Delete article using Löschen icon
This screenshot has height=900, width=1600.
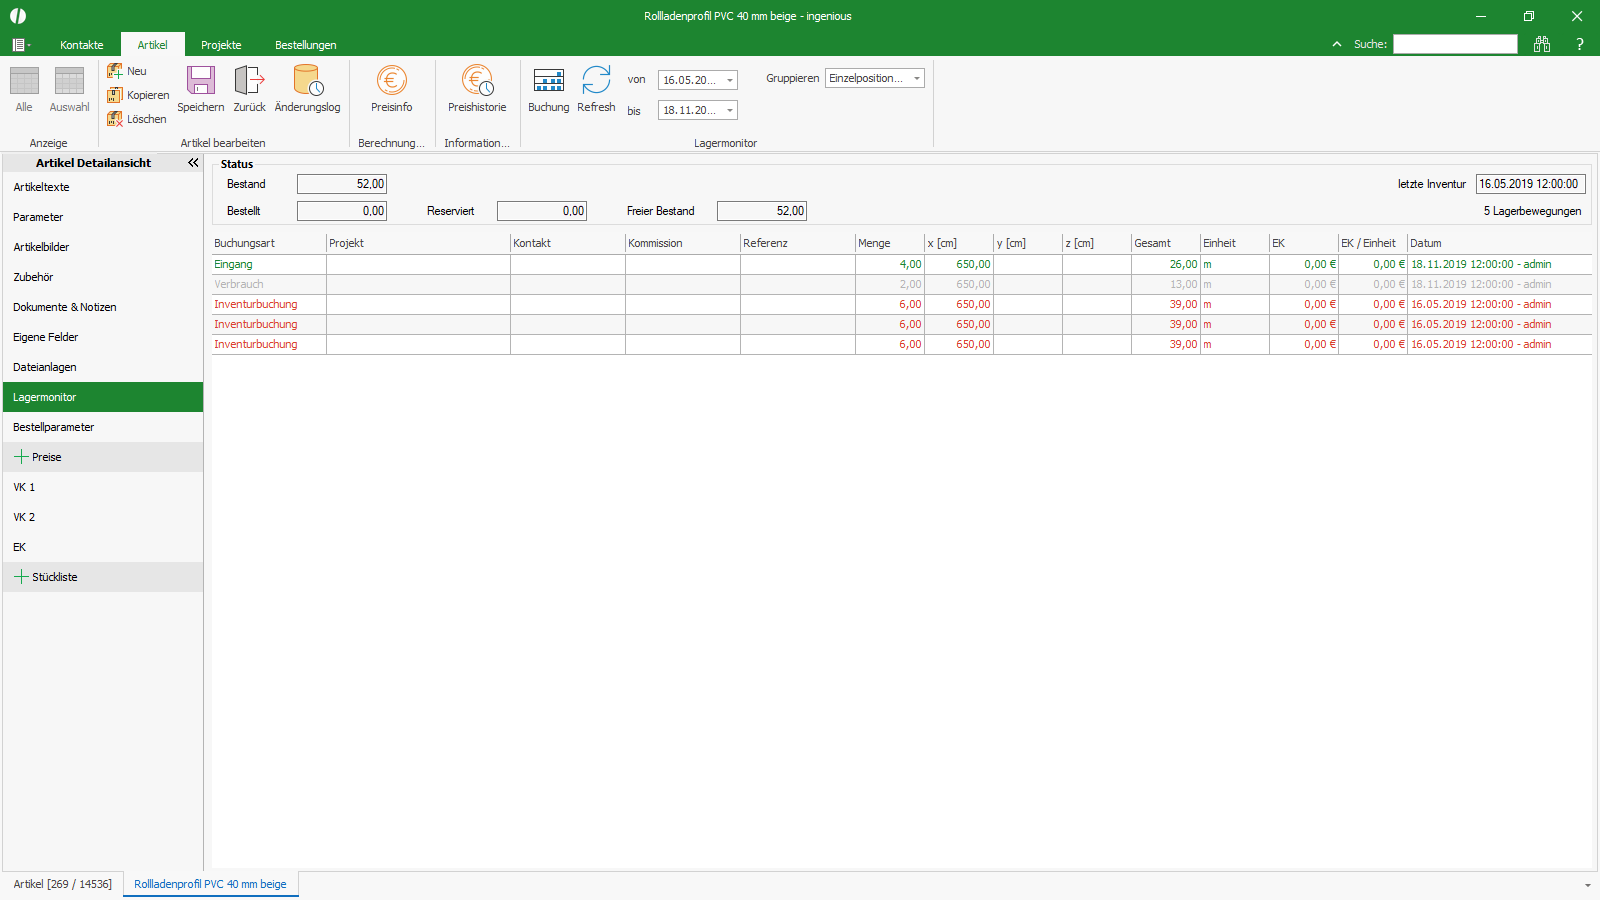click(115, 118)
